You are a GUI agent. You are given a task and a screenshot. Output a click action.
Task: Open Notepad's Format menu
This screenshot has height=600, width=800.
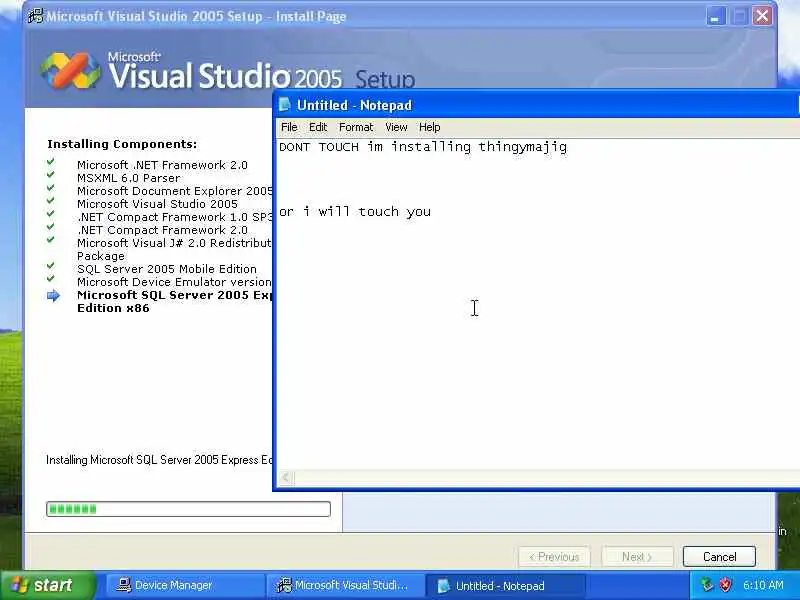(x=356, y=127)
